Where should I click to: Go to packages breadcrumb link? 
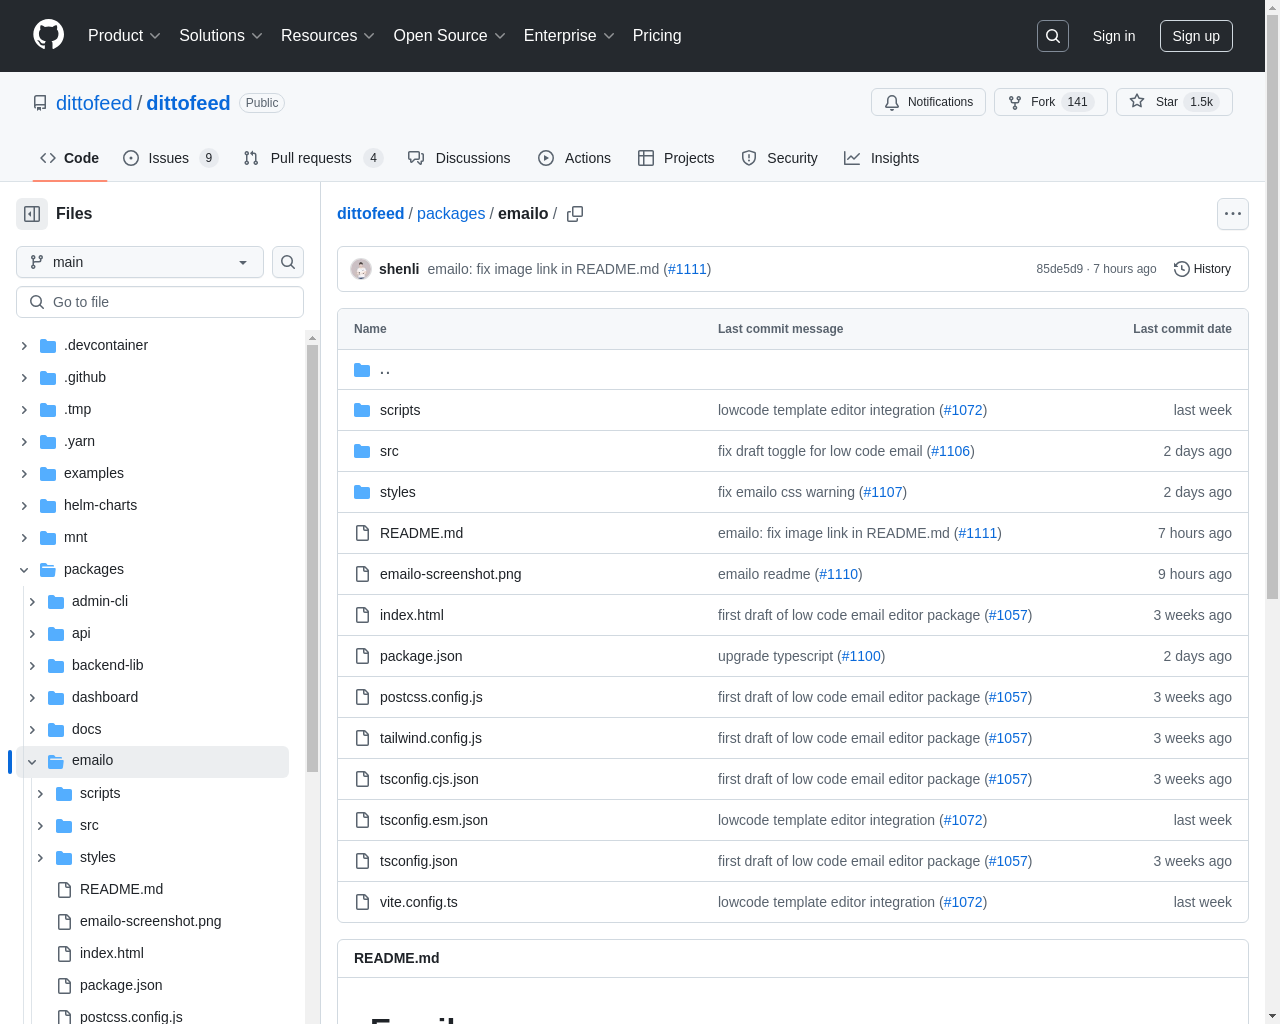click(451, 214)
